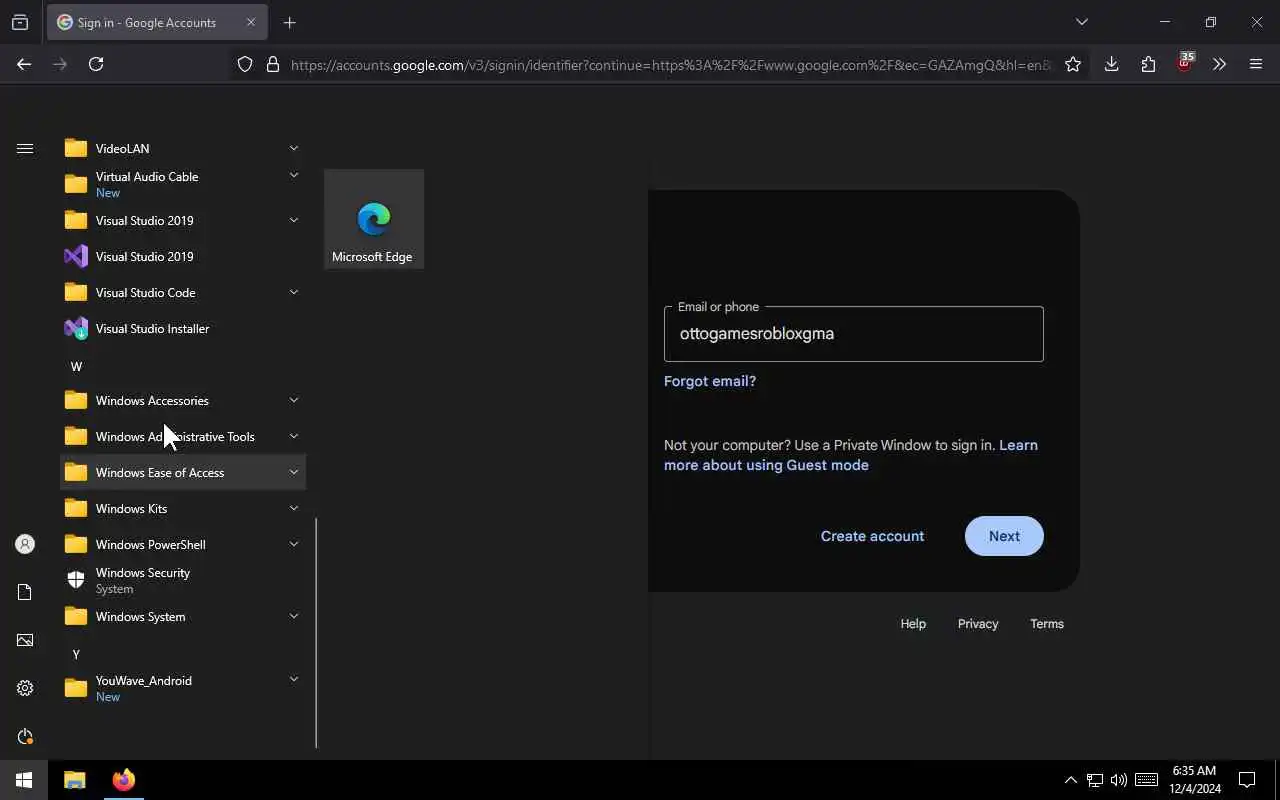The image size is (1280, 800).
Task: Open a new tab with the plus button
Action: coord(289,22)
